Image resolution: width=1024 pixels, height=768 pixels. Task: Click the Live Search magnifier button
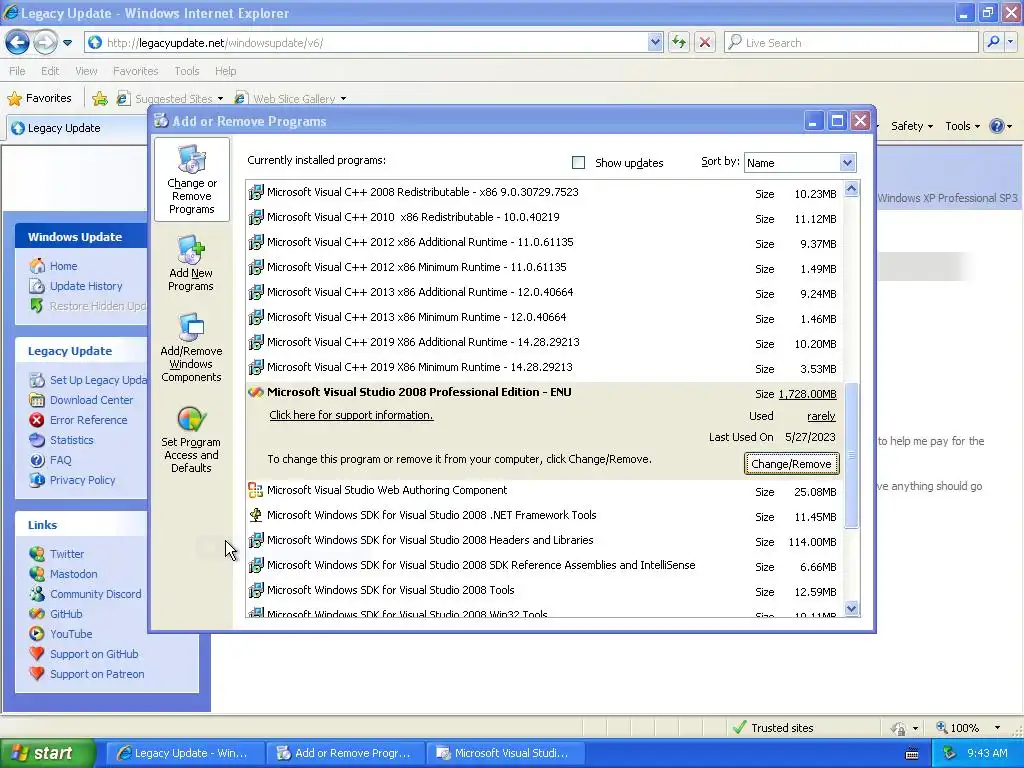point(993,42)
